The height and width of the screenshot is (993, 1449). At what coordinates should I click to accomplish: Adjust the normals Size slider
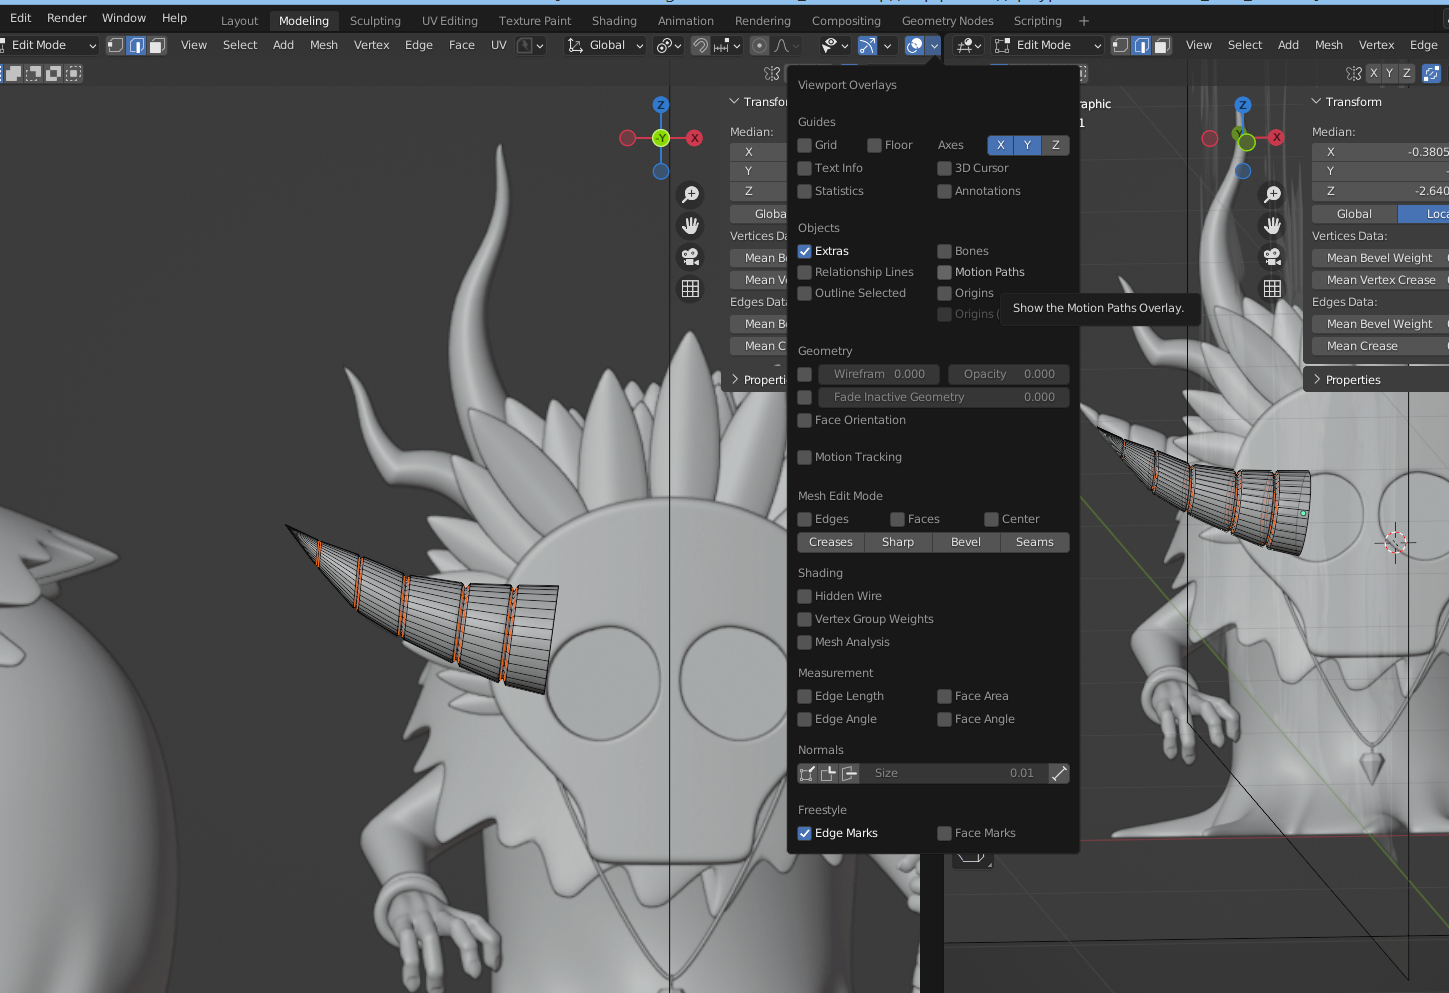click(952, 773)
